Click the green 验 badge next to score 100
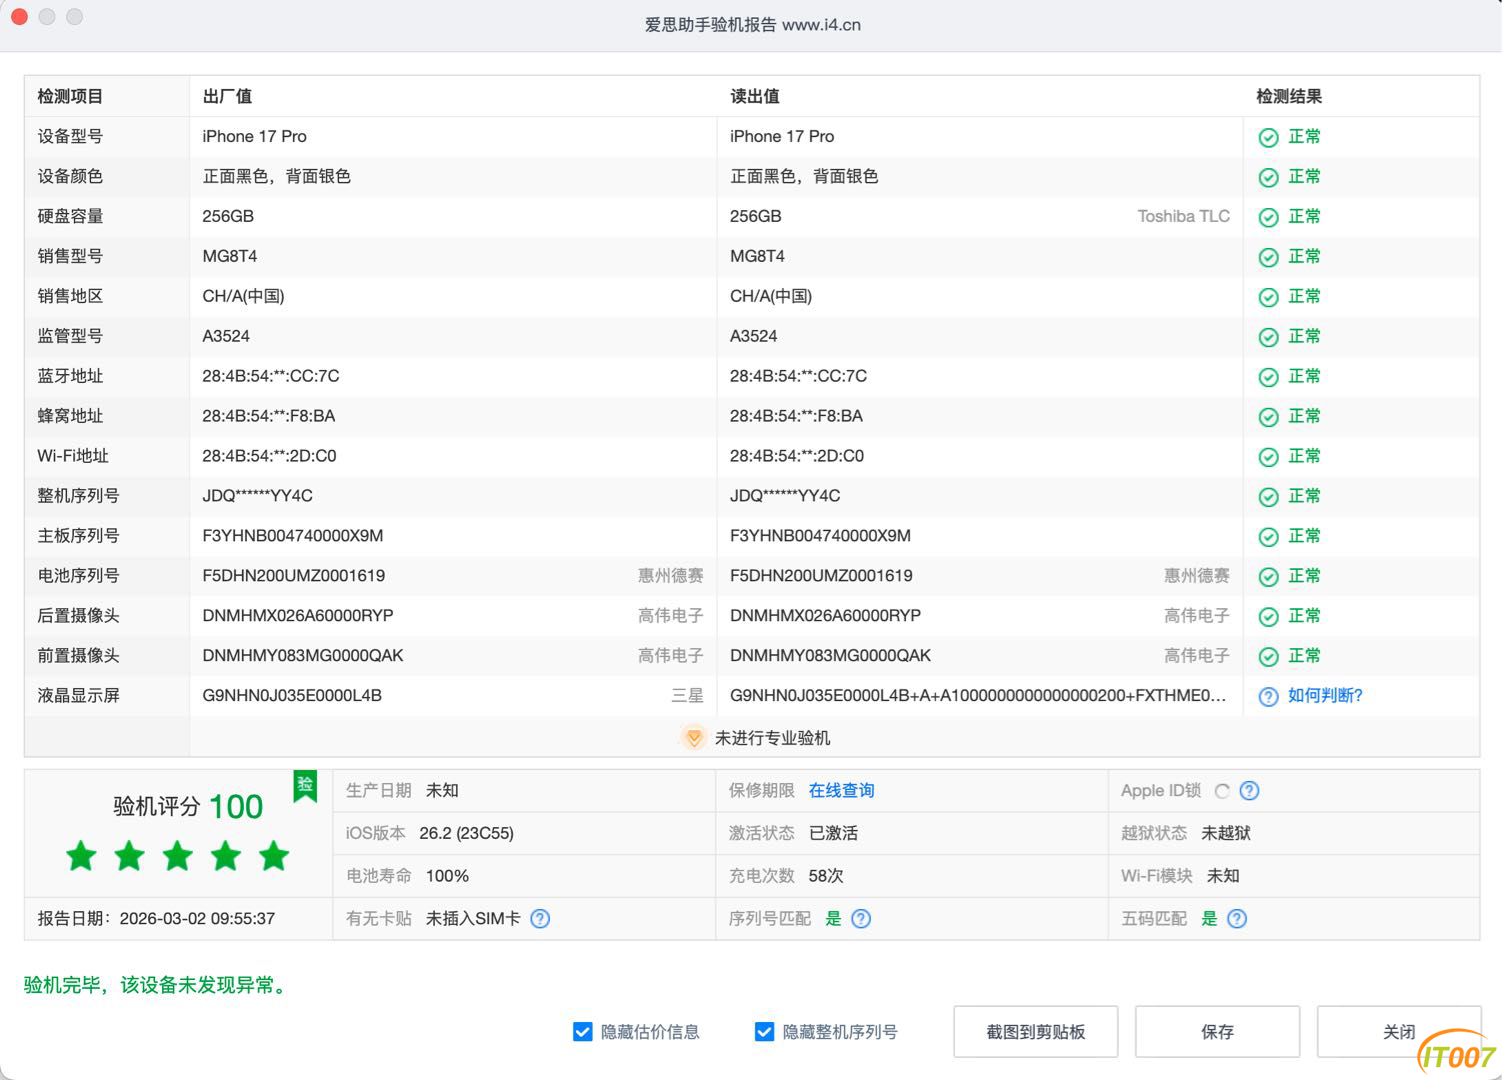The height and width of the screenshot is (1080, 1502). click(x=305, y=786)
